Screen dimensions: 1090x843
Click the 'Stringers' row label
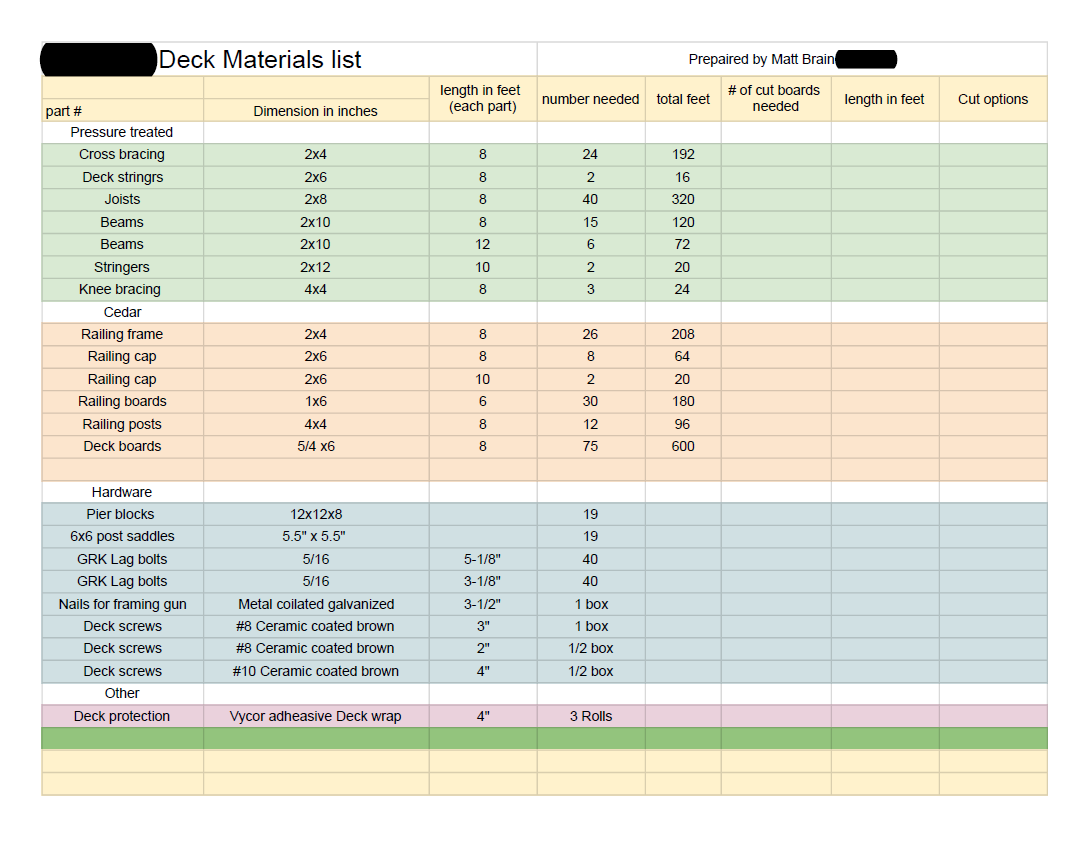(122, 267)
